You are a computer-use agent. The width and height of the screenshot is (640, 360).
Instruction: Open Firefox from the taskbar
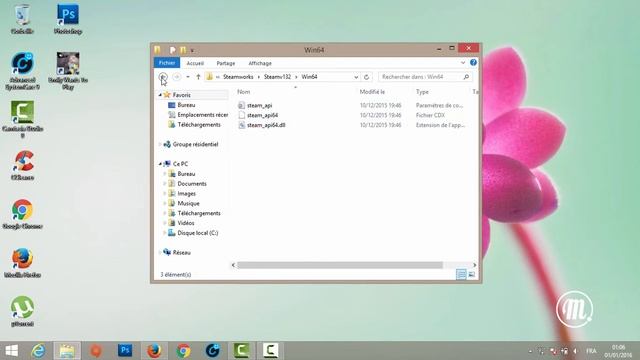pos(154,351)
